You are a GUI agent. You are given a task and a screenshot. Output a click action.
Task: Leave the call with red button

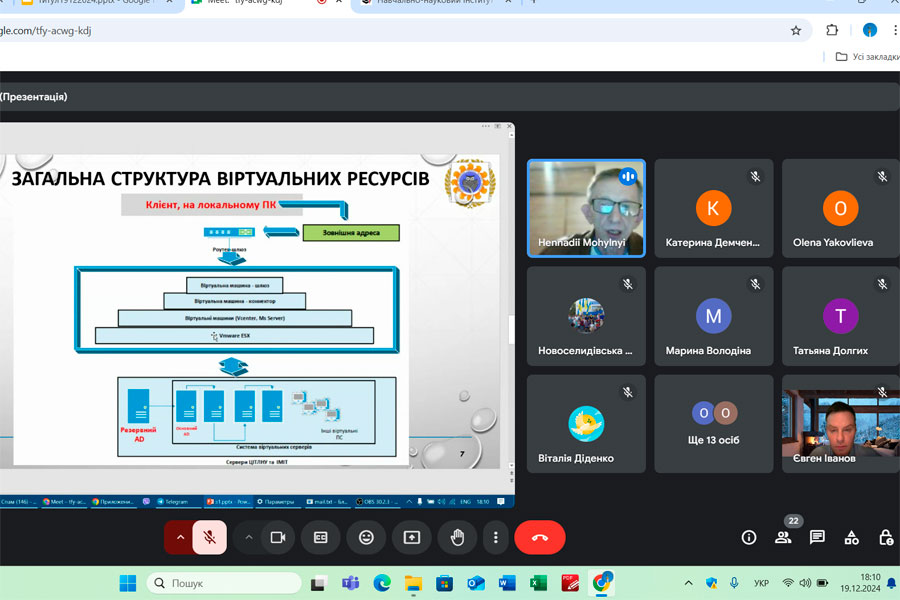(540, 537)
